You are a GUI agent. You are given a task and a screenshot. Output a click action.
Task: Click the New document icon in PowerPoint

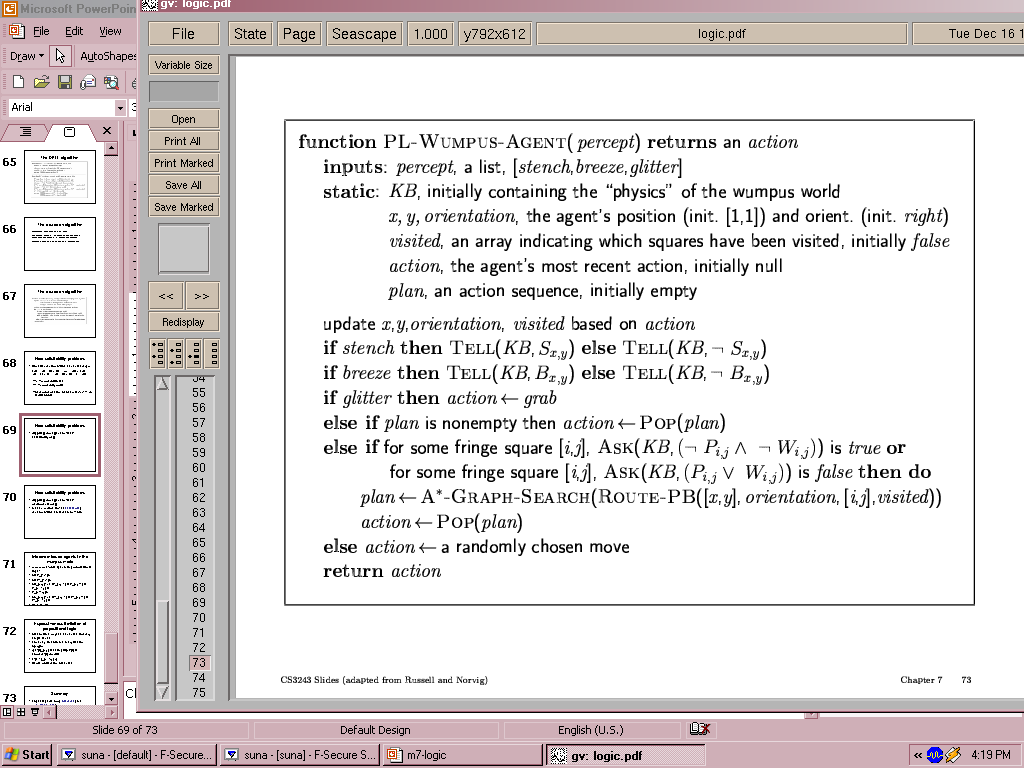pos(17,82)
